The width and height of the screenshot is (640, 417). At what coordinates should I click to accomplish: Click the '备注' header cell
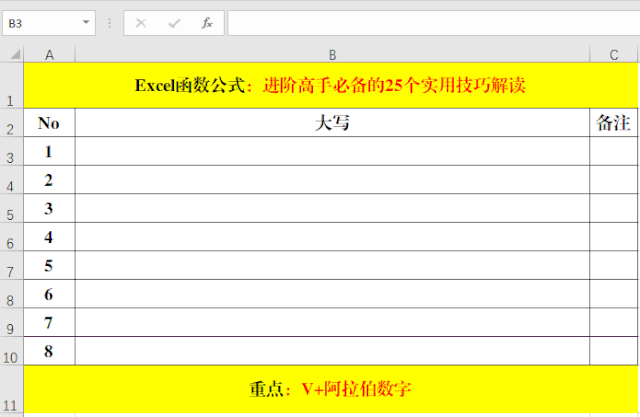[614, 122]
